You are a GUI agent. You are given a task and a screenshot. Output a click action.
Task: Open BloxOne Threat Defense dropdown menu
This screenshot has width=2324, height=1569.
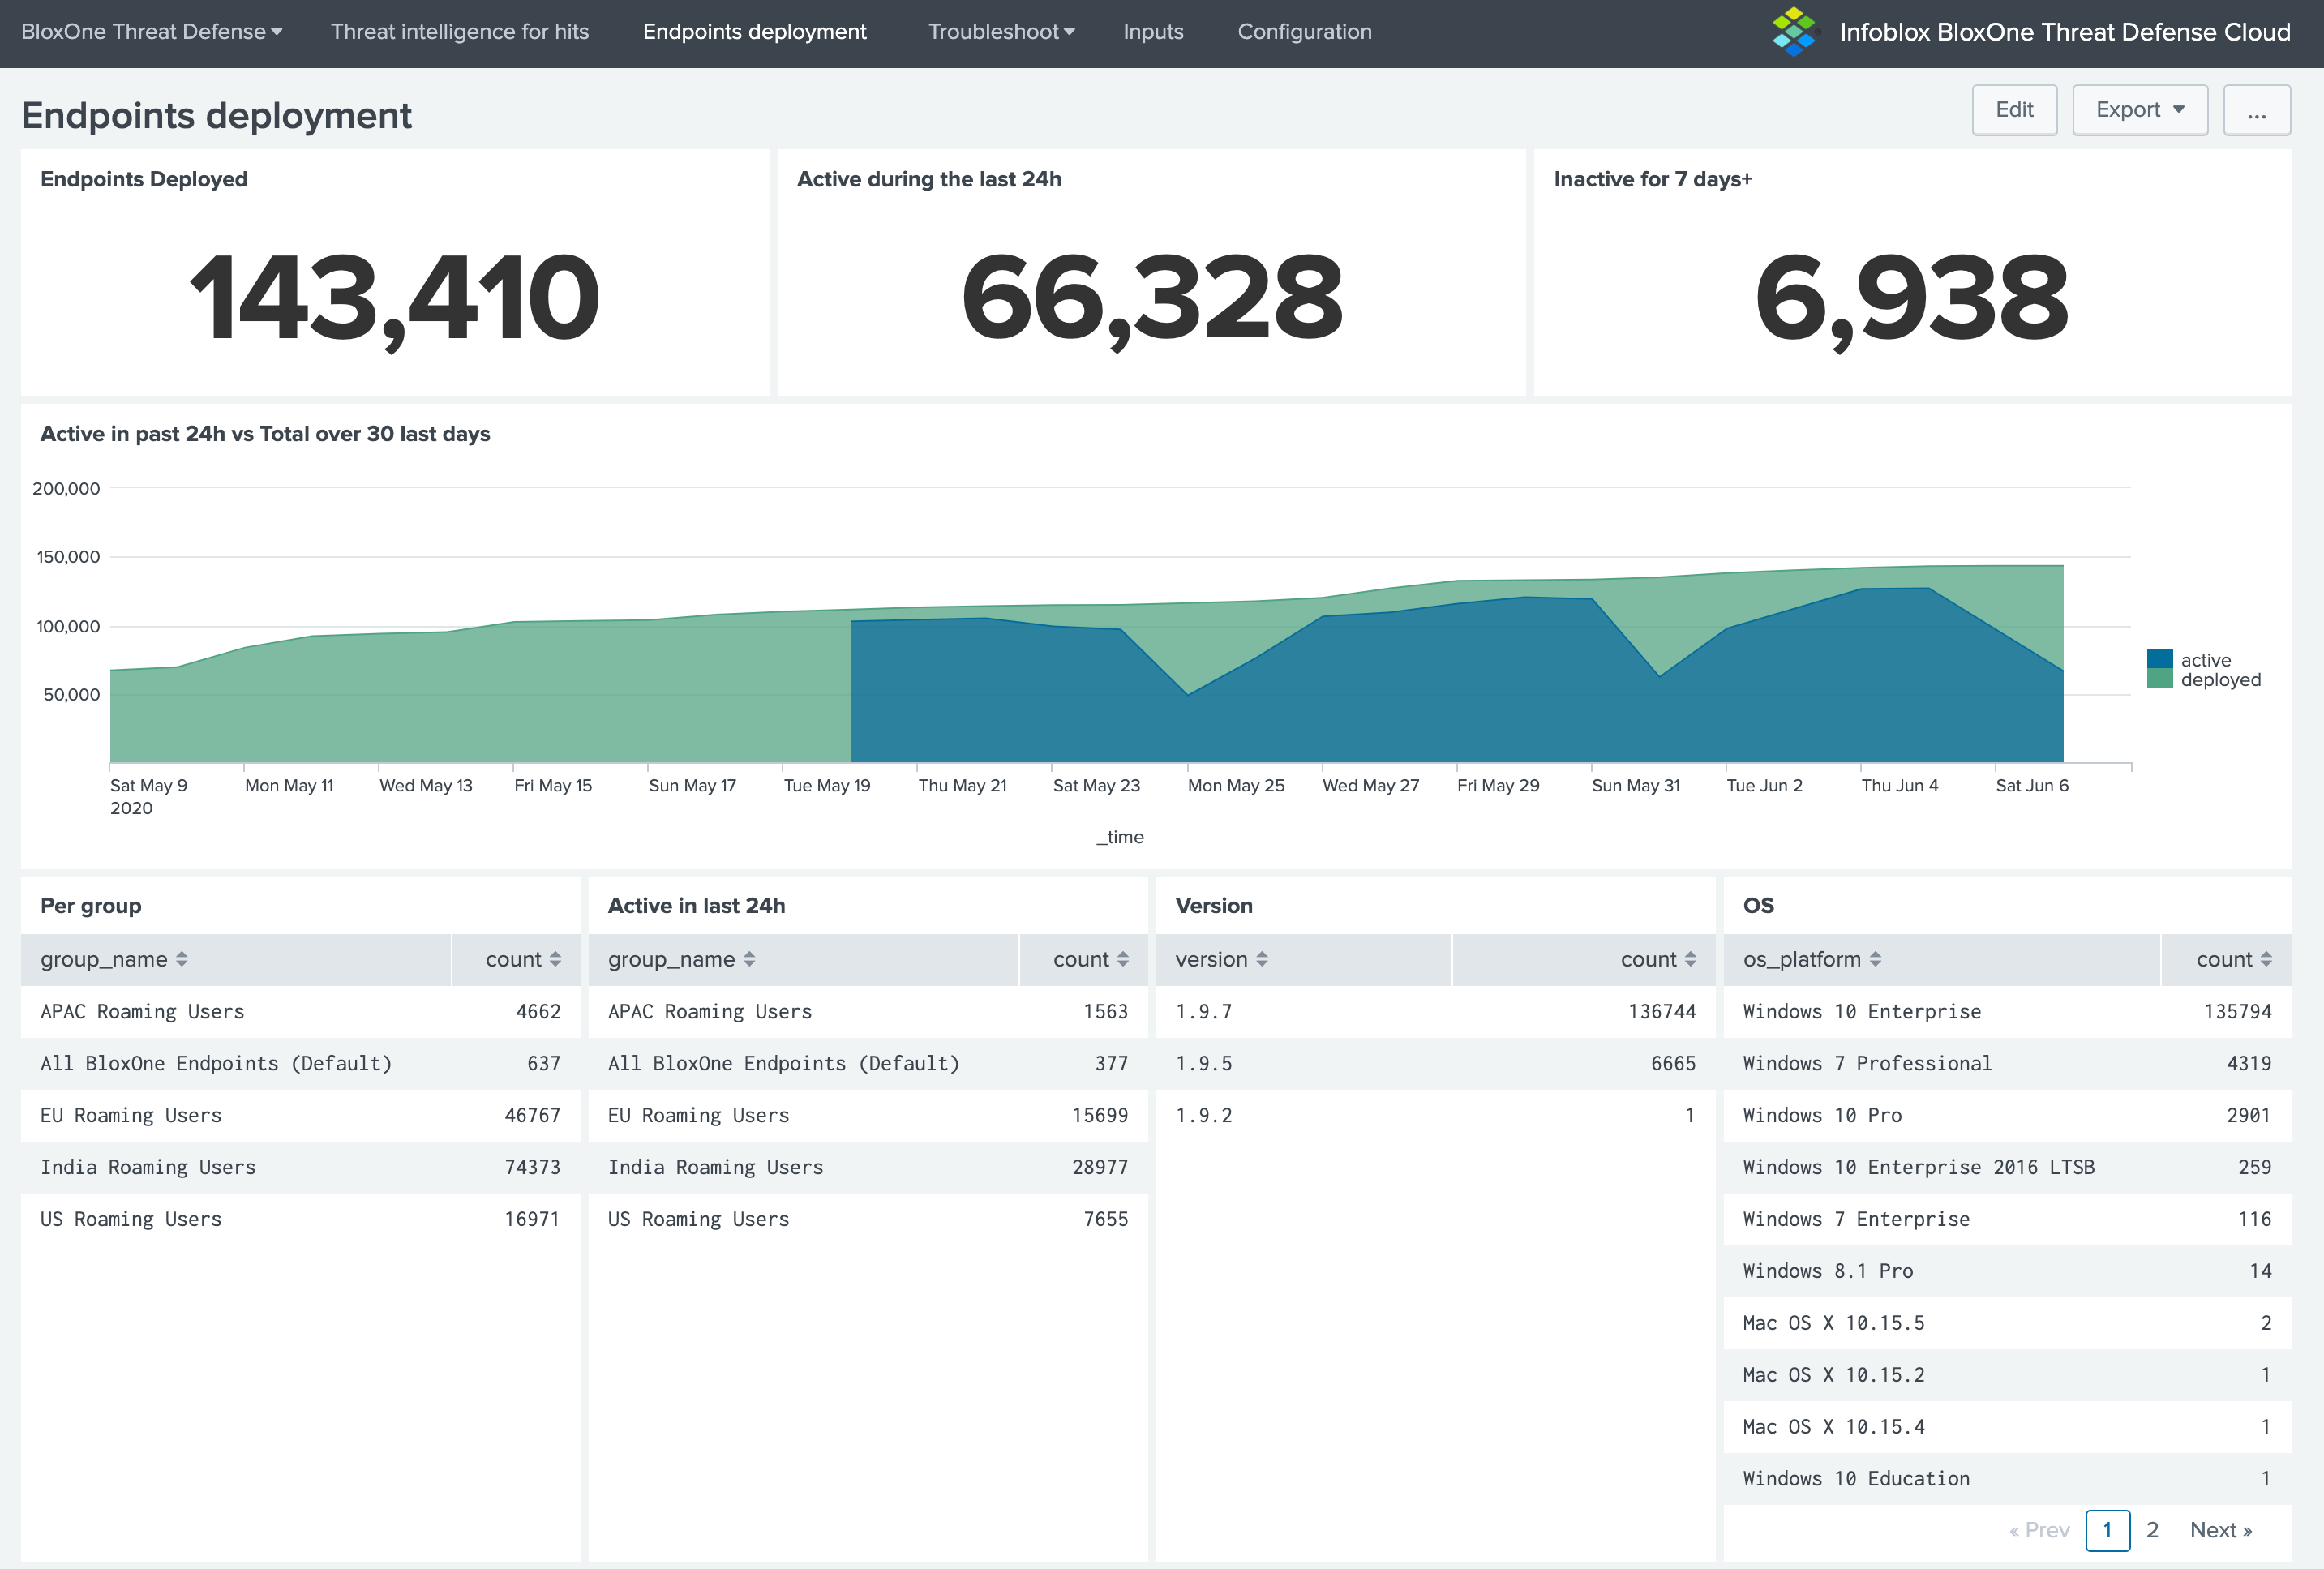click(152, 32)
